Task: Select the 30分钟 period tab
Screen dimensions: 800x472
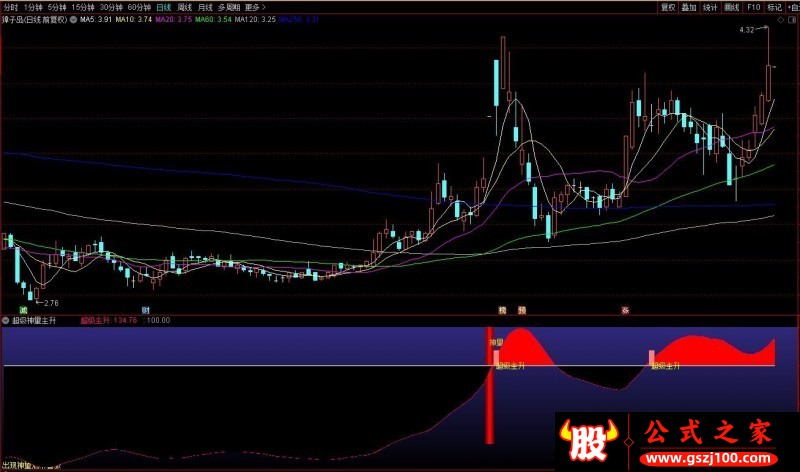Action: (x=111, y=7)
